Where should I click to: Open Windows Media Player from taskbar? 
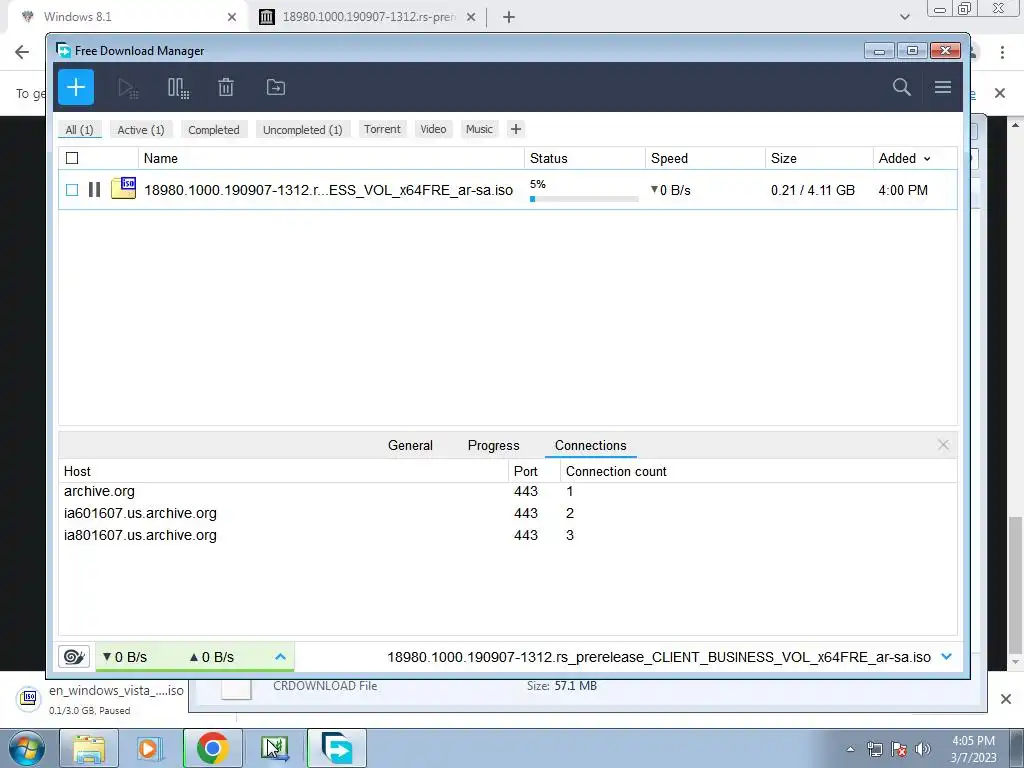coord(150,748)
